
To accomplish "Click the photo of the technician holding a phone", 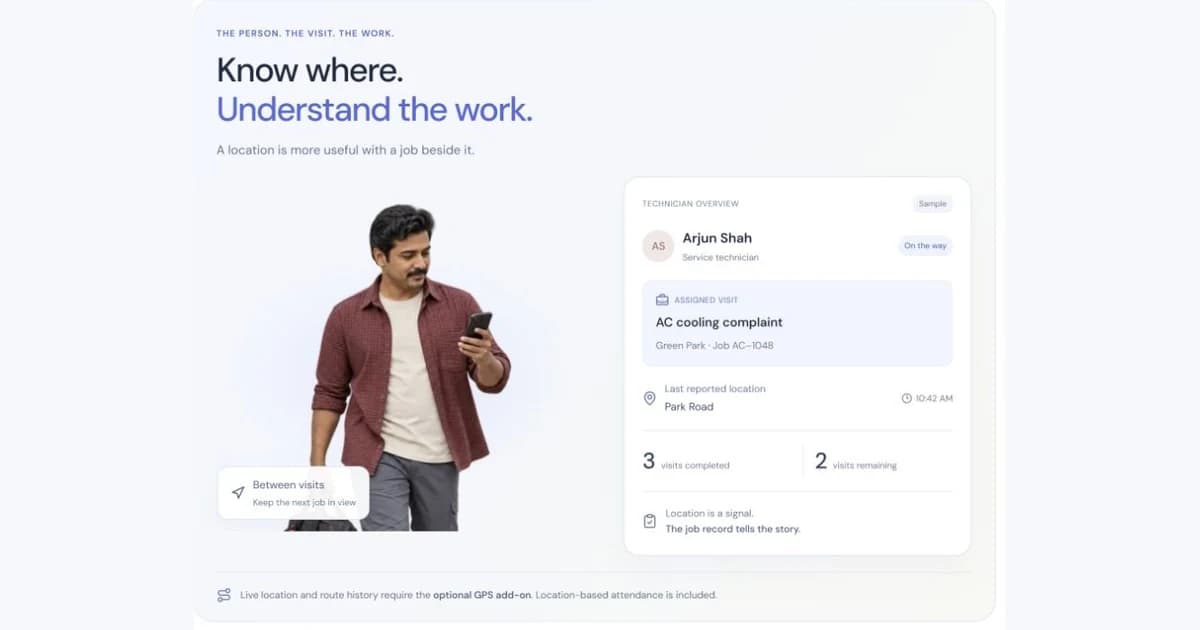I will point(409,368).
